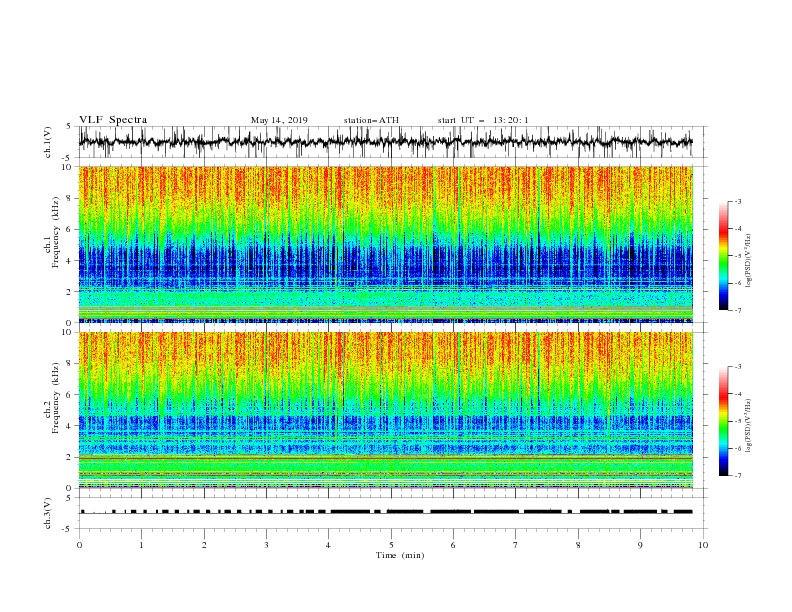This screenshot has width=792, height=612.
Task: Click the "9" tick on the time axis
Action: (x=640, y=545)
